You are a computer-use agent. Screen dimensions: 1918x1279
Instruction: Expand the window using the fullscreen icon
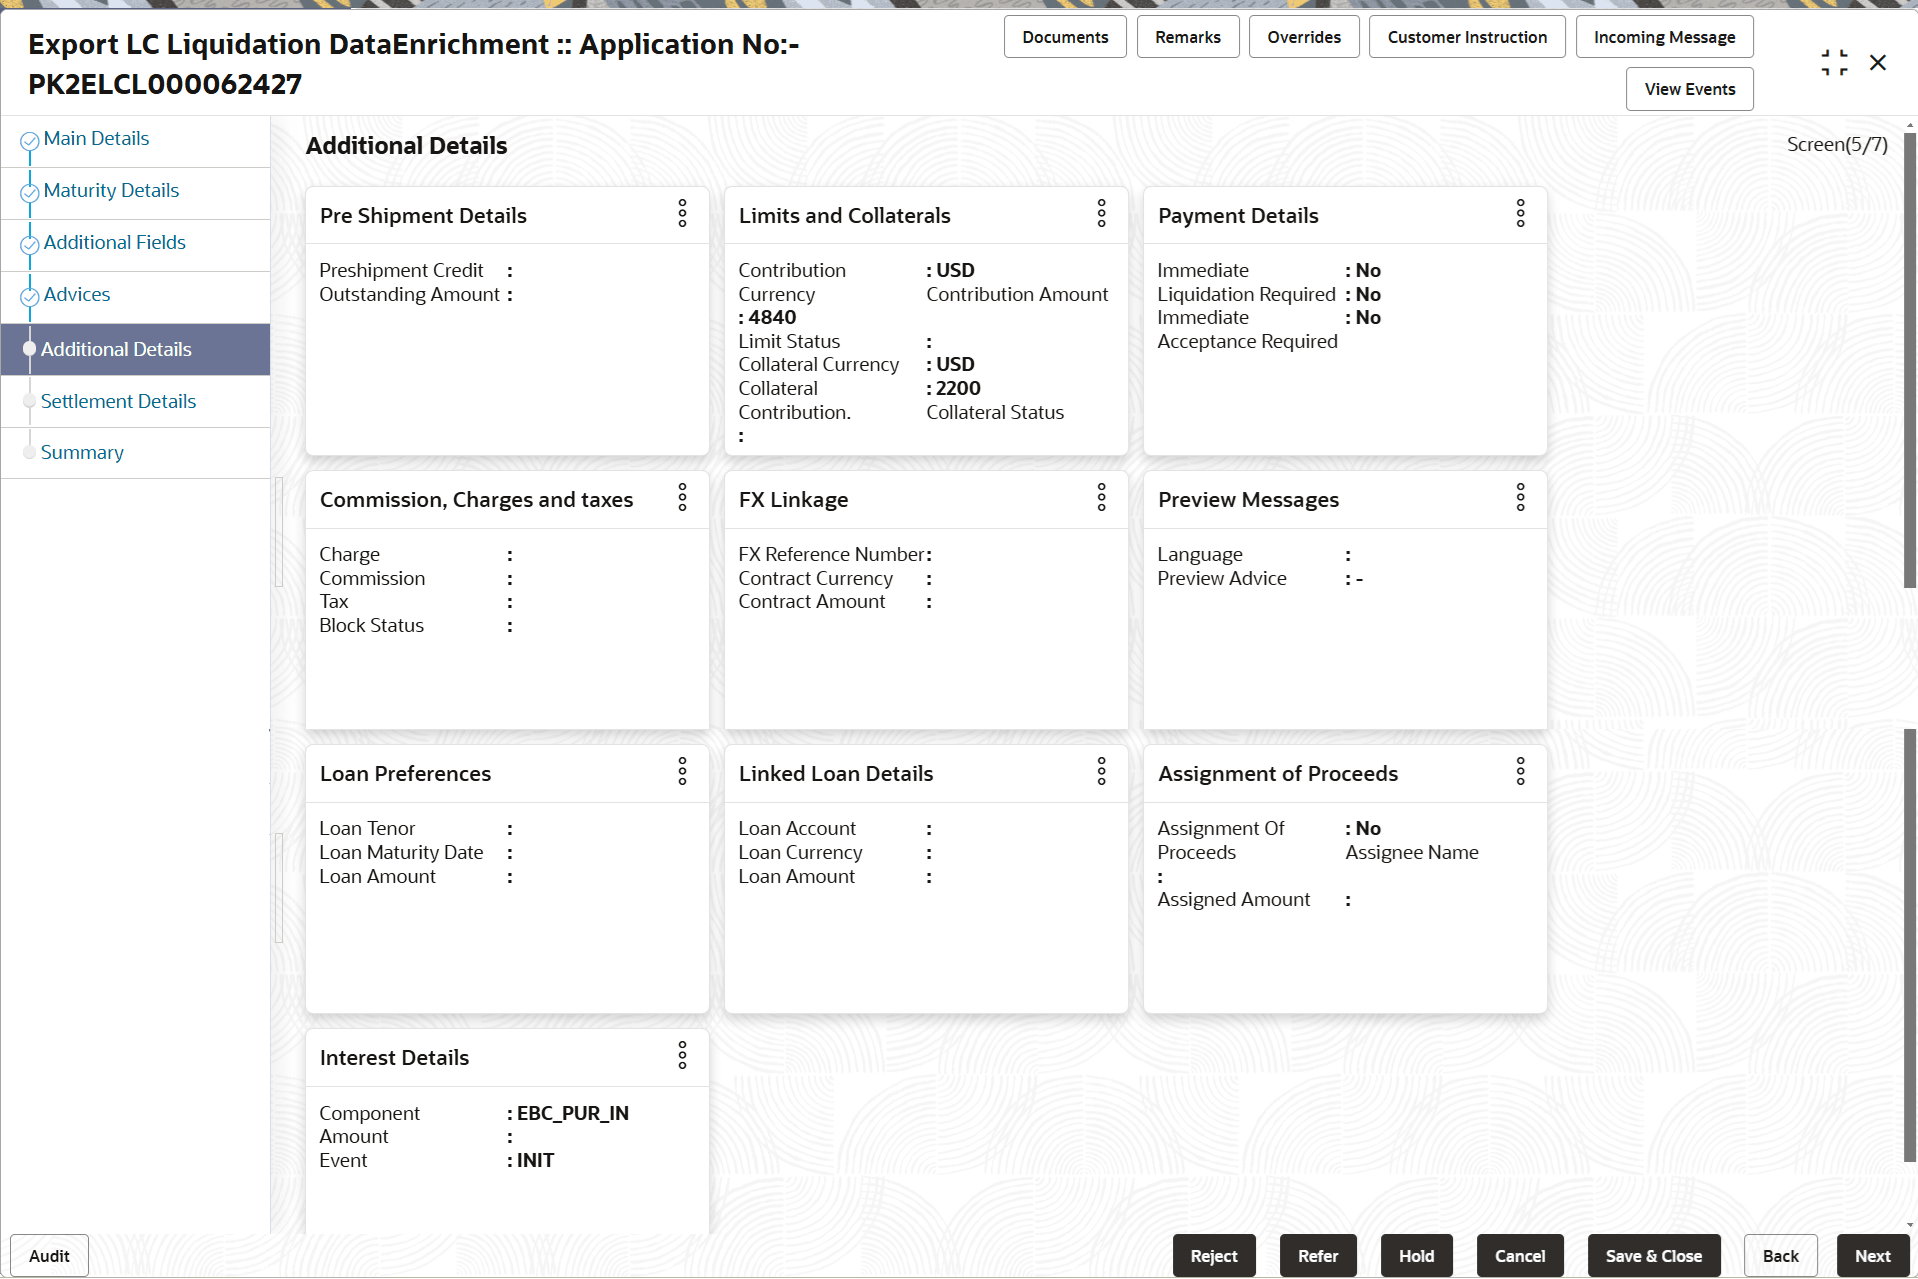click(x=1834, y=61)
